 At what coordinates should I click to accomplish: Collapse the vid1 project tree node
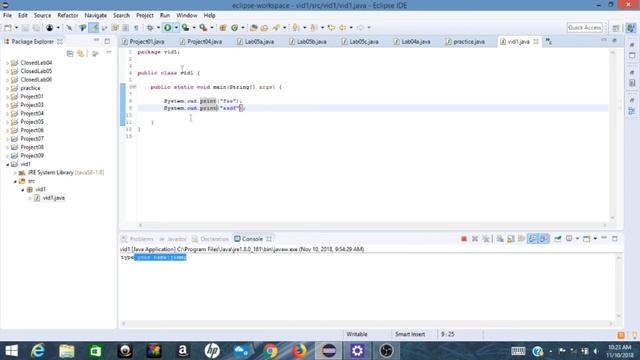[7, 164]
